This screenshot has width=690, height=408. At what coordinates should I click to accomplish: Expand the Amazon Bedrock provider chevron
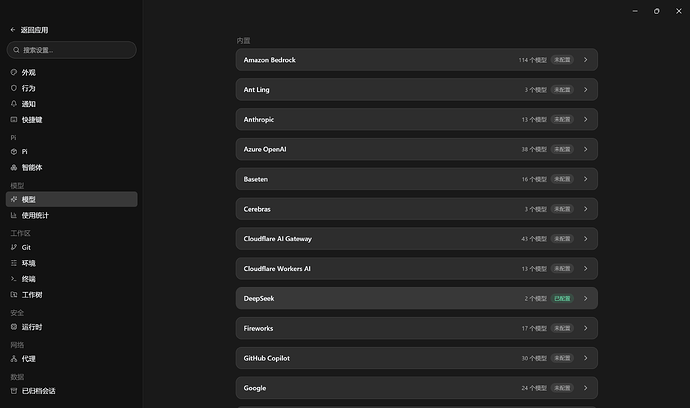coord(586,60)
